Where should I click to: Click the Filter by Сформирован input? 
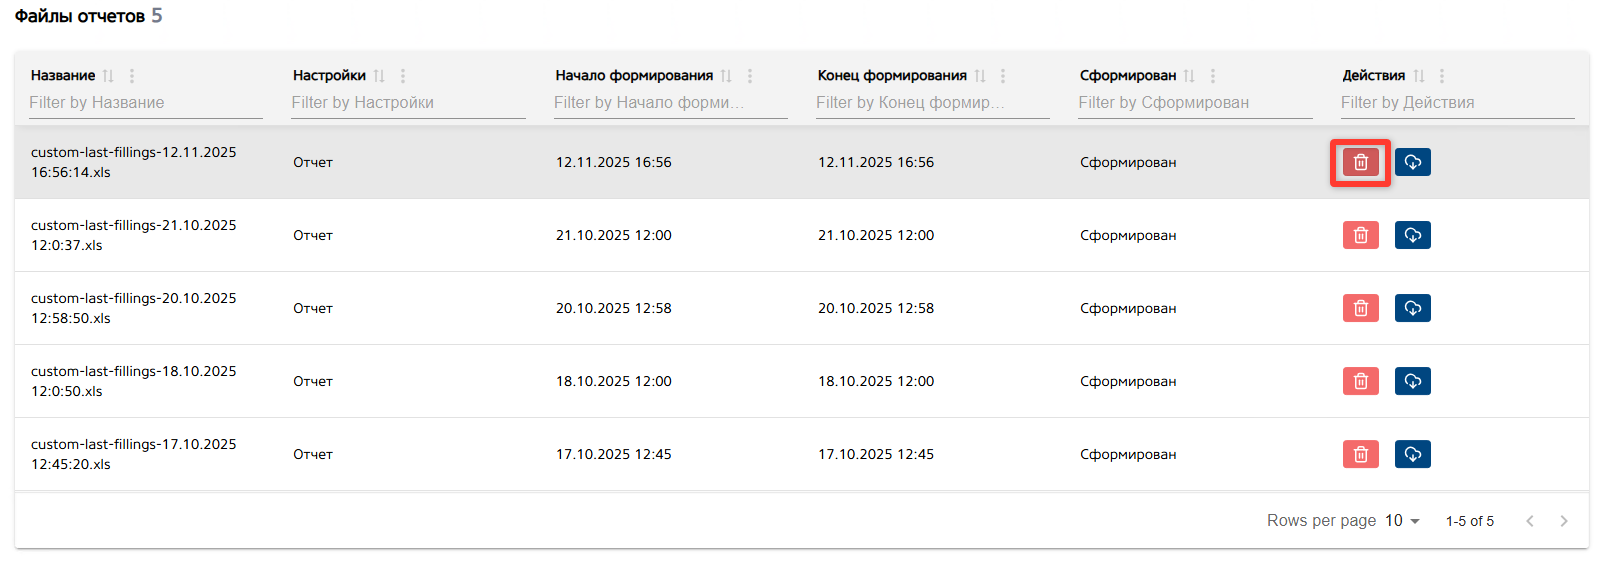pyautogui.click(x=1194, y=103)
